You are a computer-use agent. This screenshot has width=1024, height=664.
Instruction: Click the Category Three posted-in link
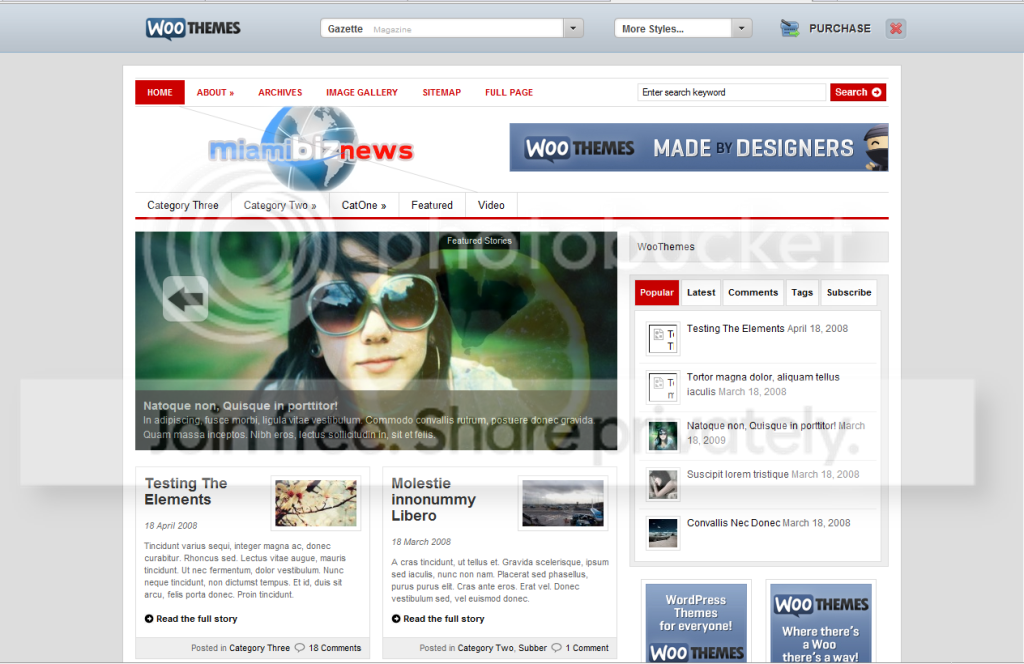(x=259, y=648)
